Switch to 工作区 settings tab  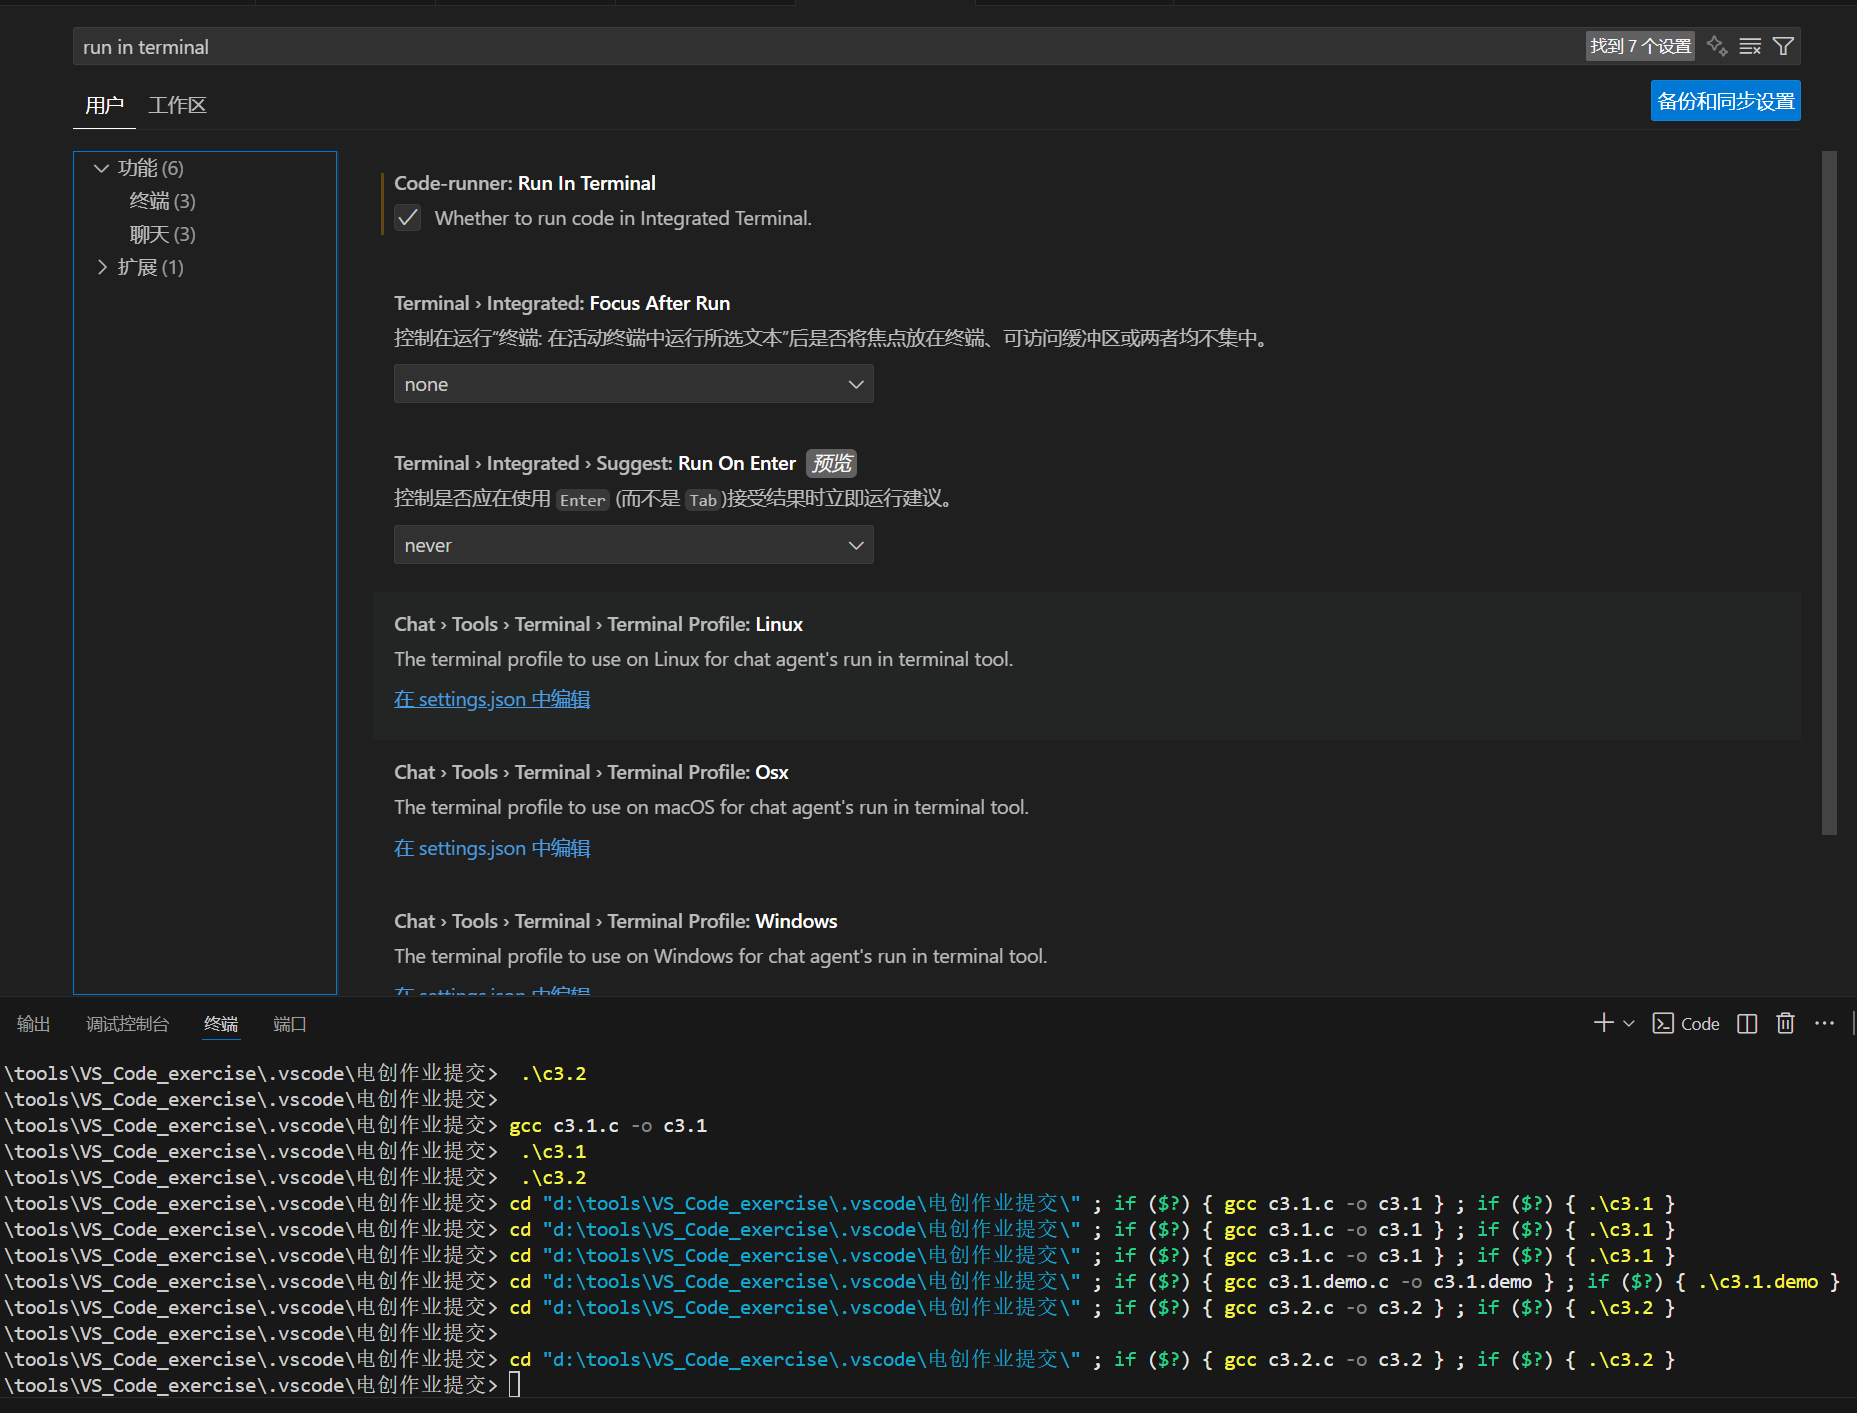click(177, 105)
